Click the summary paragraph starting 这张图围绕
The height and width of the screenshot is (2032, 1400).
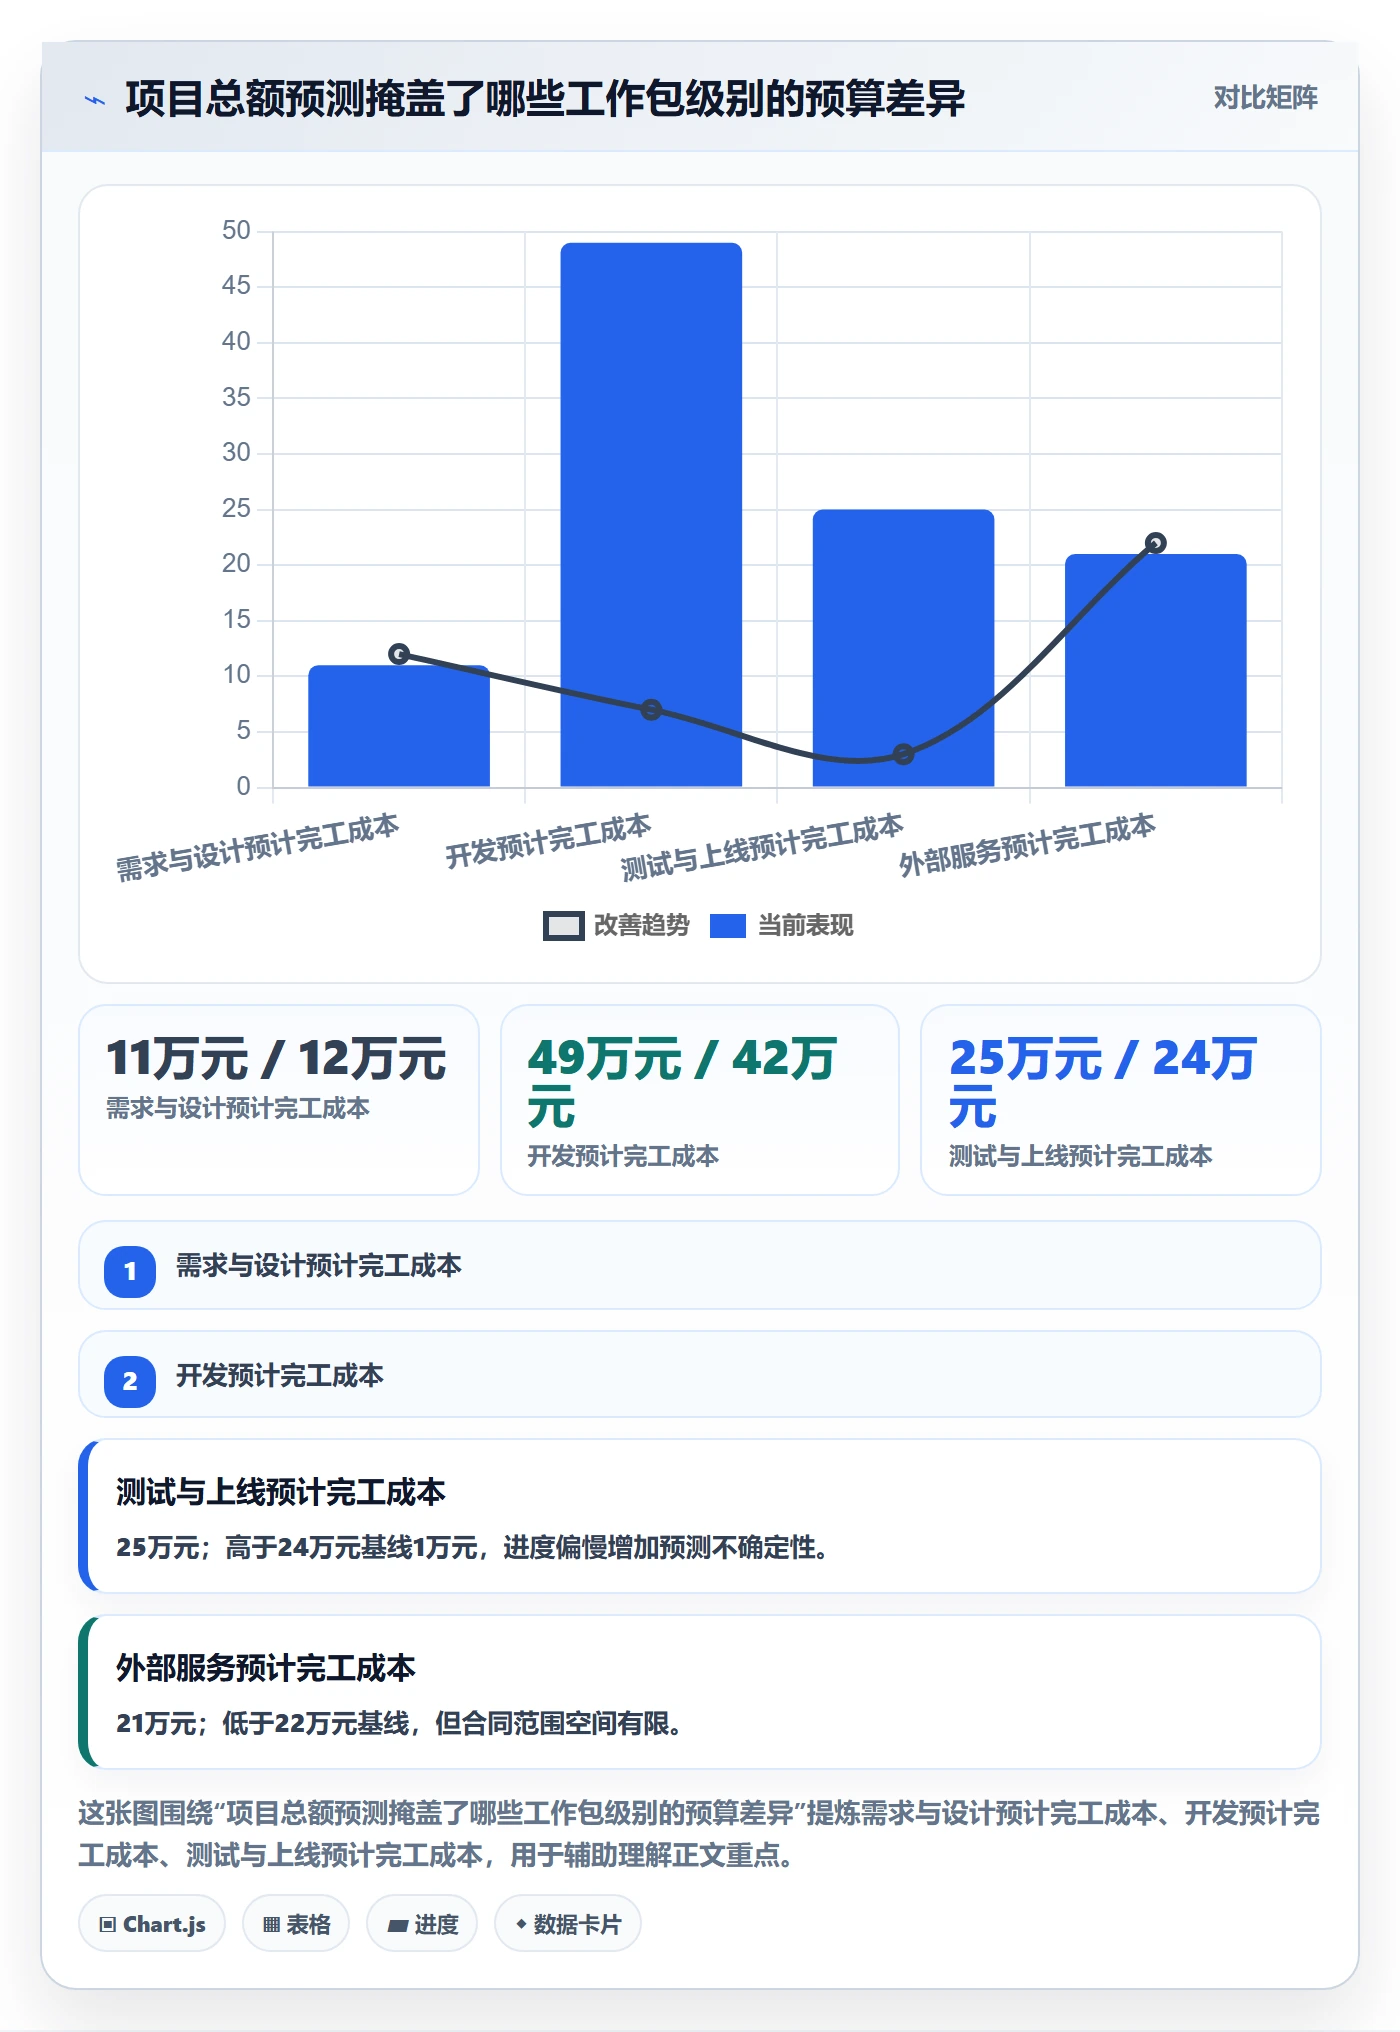pos(700,1834)
